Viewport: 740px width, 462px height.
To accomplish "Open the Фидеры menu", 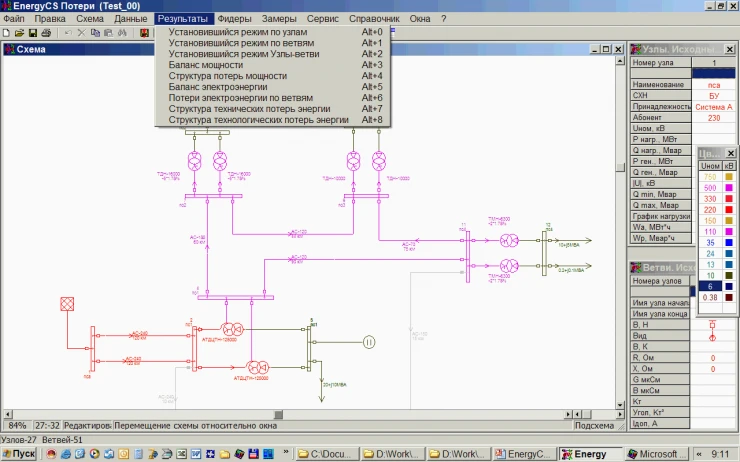I will click(x=235, y=19).
